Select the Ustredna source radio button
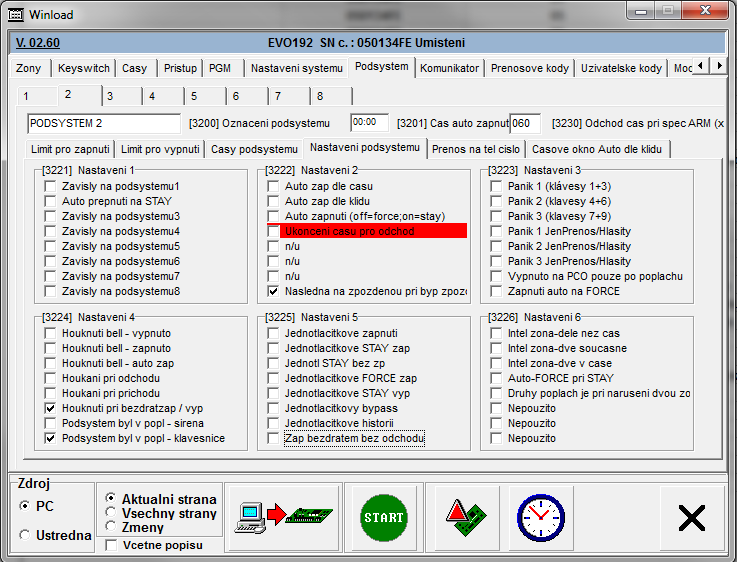Image resolution: width=737 pixels, height=562 pixels. tap(25, 535)
